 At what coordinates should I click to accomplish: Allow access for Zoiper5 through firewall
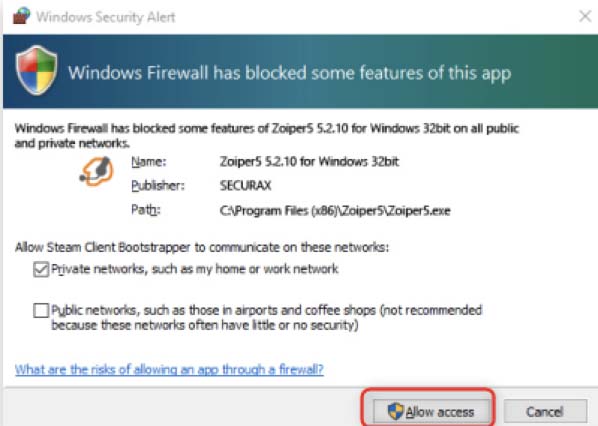431,412
